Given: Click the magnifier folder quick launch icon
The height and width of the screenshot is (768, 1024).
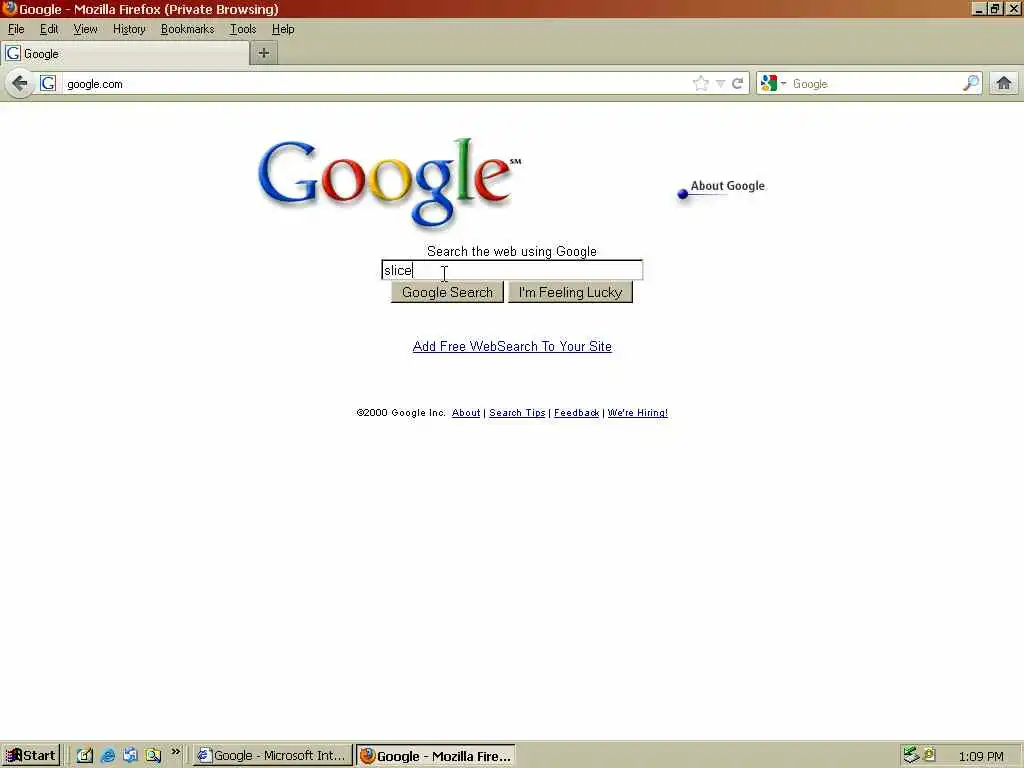Looking at the screenshot, I should (x=153, y=756).
